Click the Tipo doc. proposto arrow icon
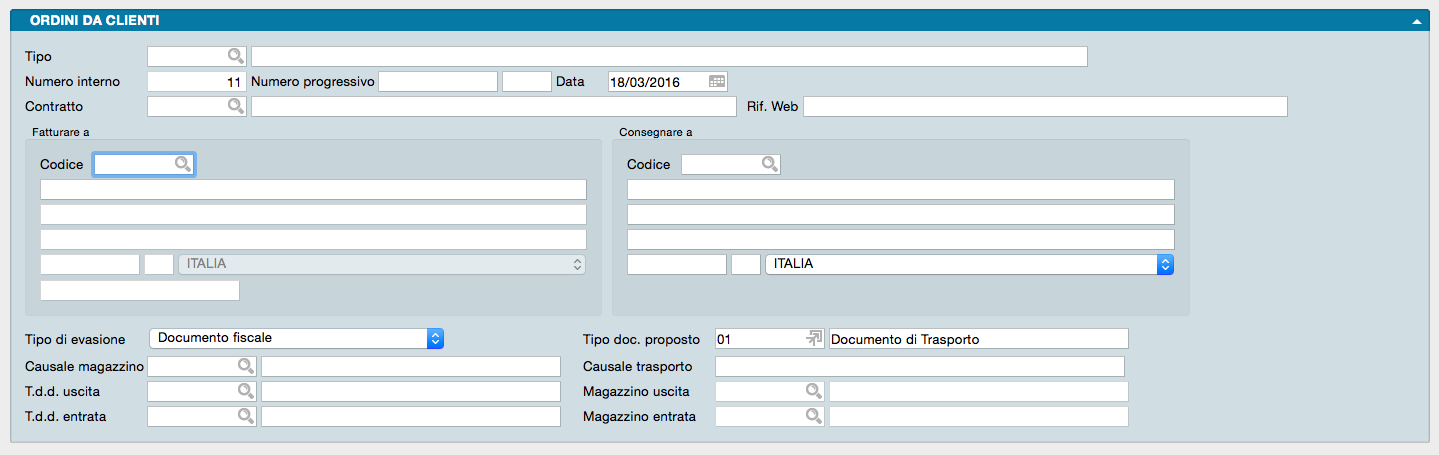The width and height of the screenshot is (1439, 455). tap(813, 339)
